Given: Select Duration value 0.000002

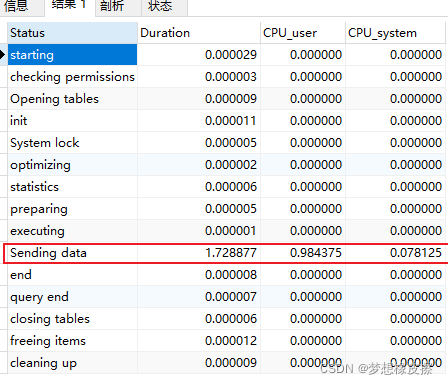Looking at the screenshot, I should click(x=231, y=165).
